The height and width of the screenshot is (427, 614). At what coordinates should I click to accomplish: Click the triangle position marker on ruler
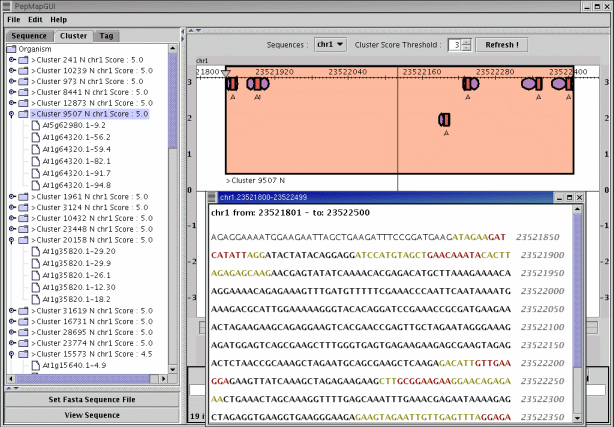225,73
